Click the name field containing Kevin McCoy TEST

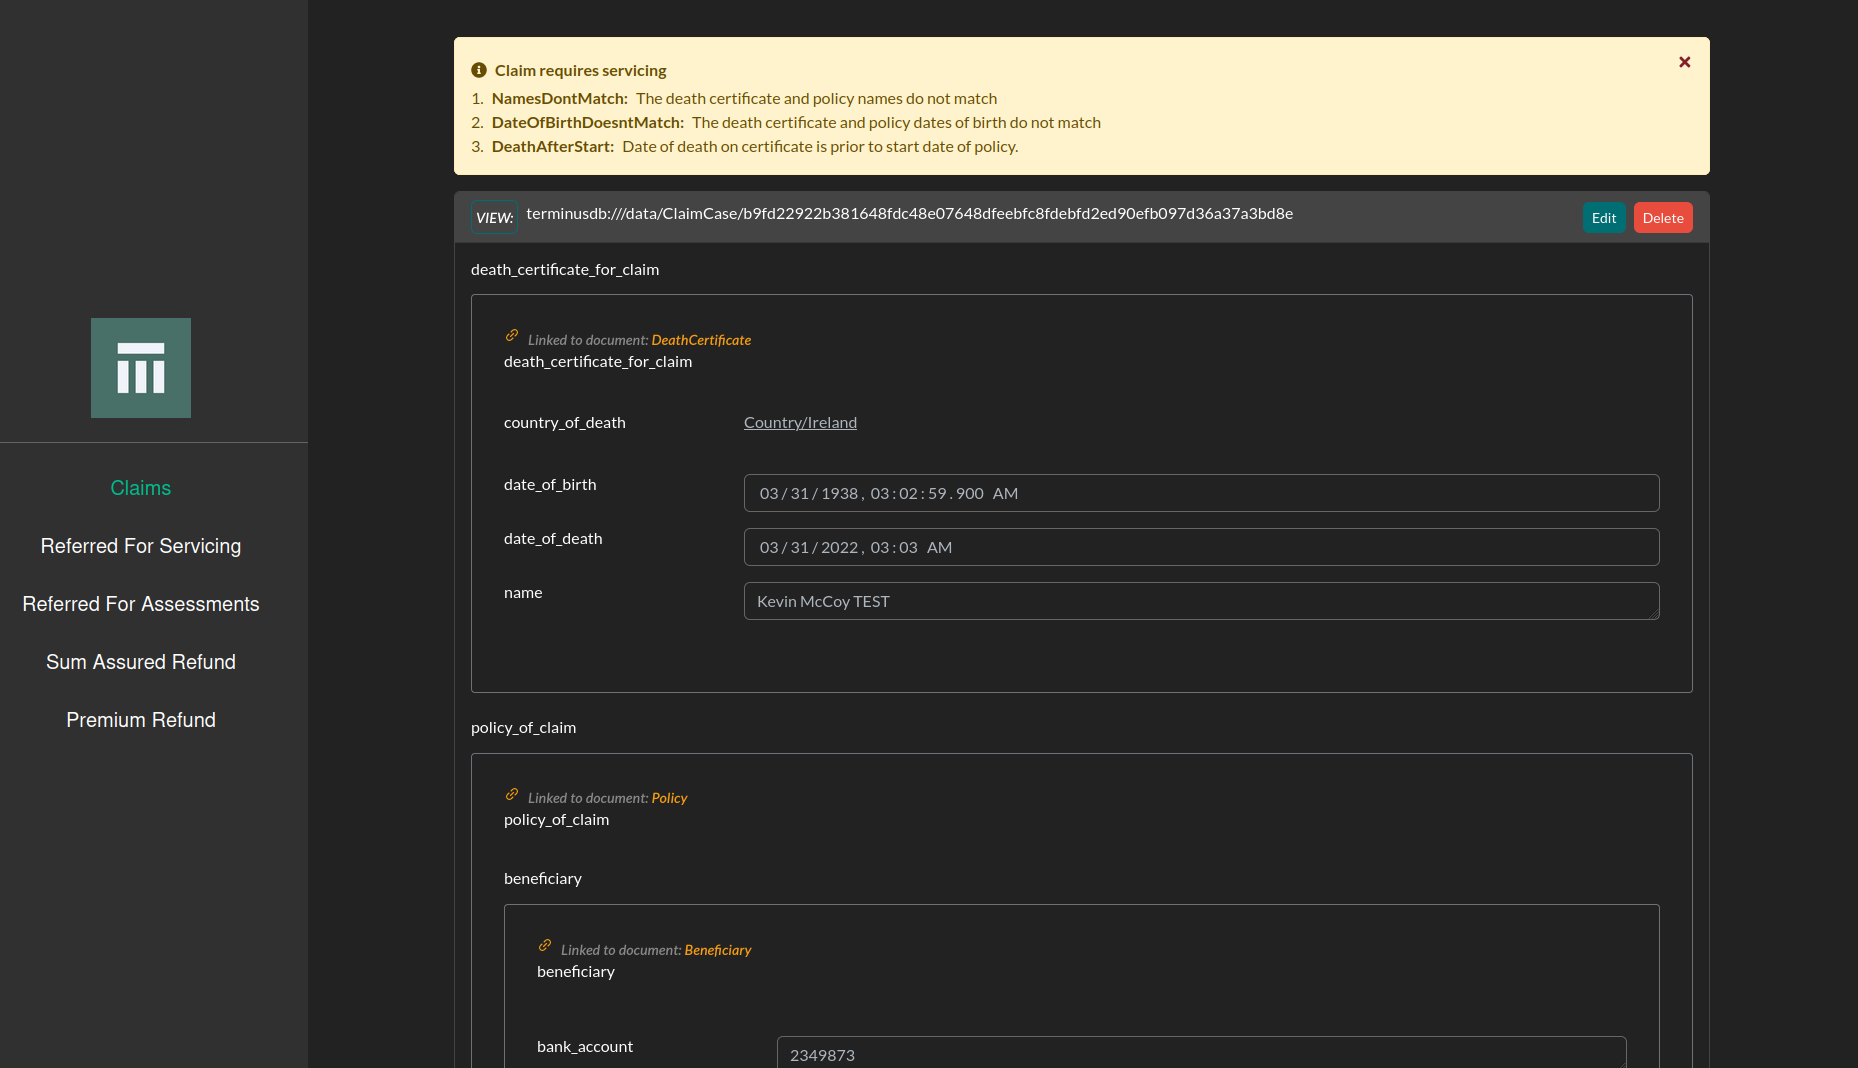click(x=1202, y=601)
